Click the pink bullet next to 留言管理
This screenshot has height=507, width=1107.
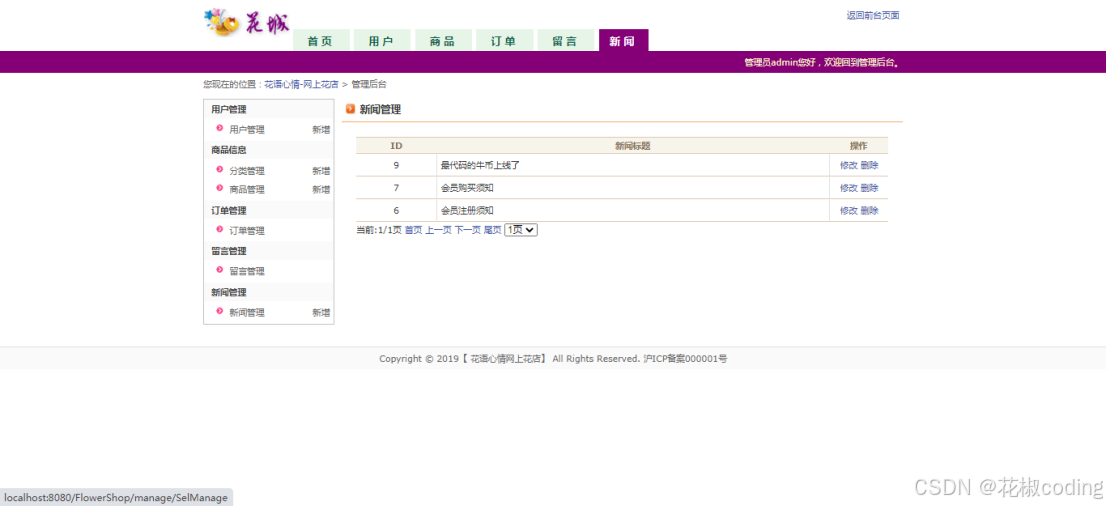(x=220, y=270)
